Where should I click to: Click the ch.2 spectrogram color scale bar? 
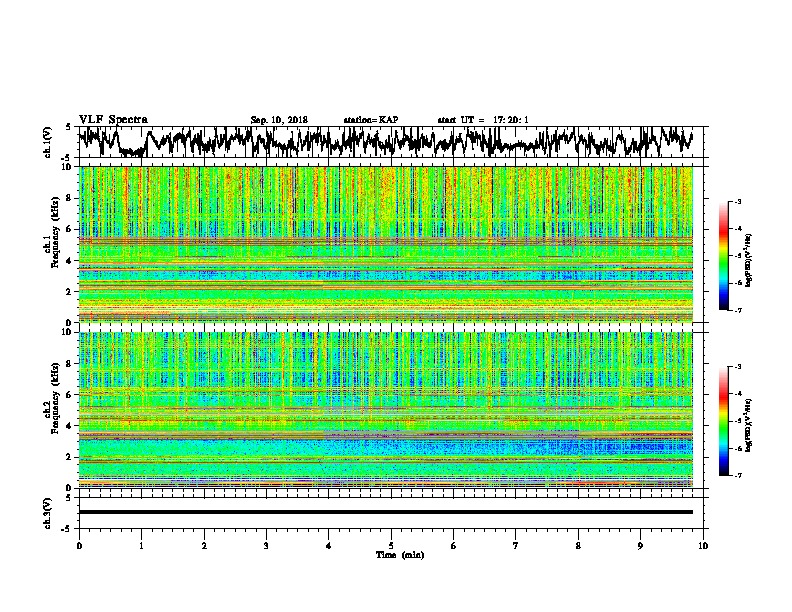pyautogui.click(x=723, y=421)
